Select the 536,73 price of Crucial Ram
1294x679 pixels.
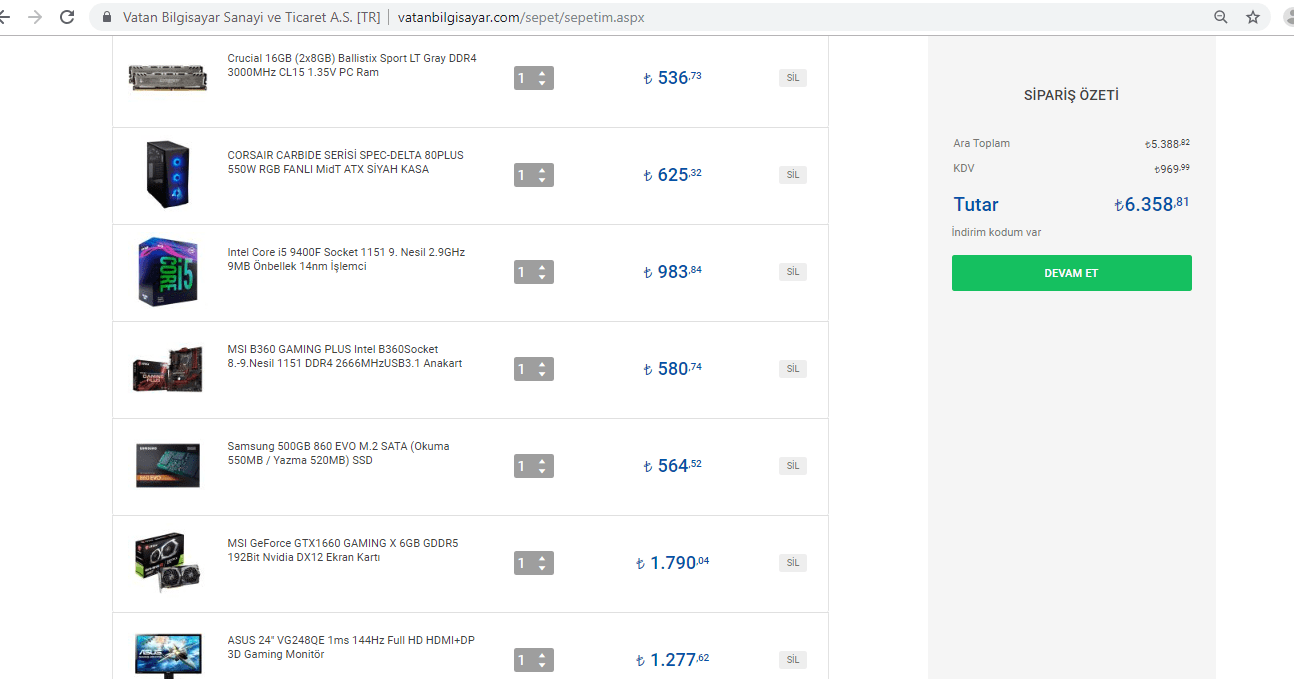pos(672,77)
